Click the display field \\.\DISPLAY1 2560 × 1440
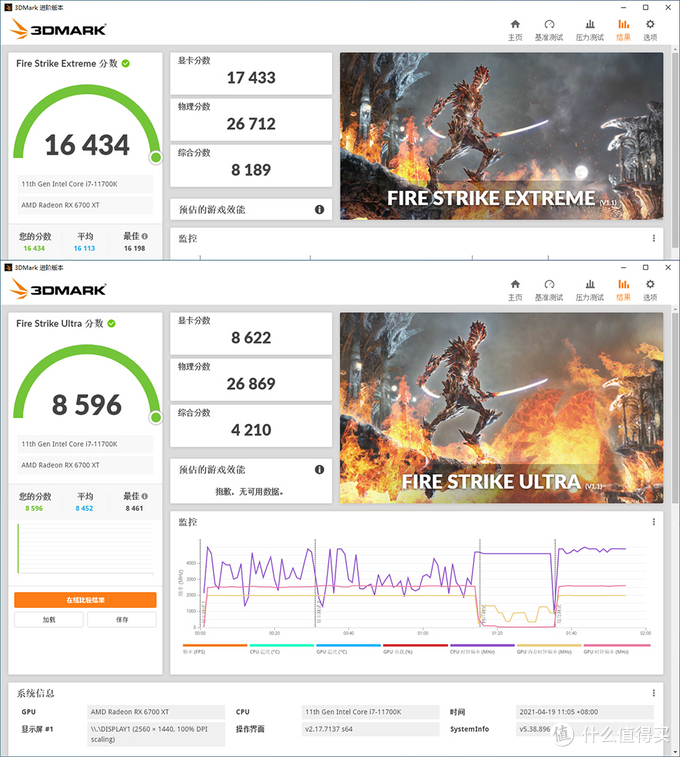680x757 pixels. point(156,734)
